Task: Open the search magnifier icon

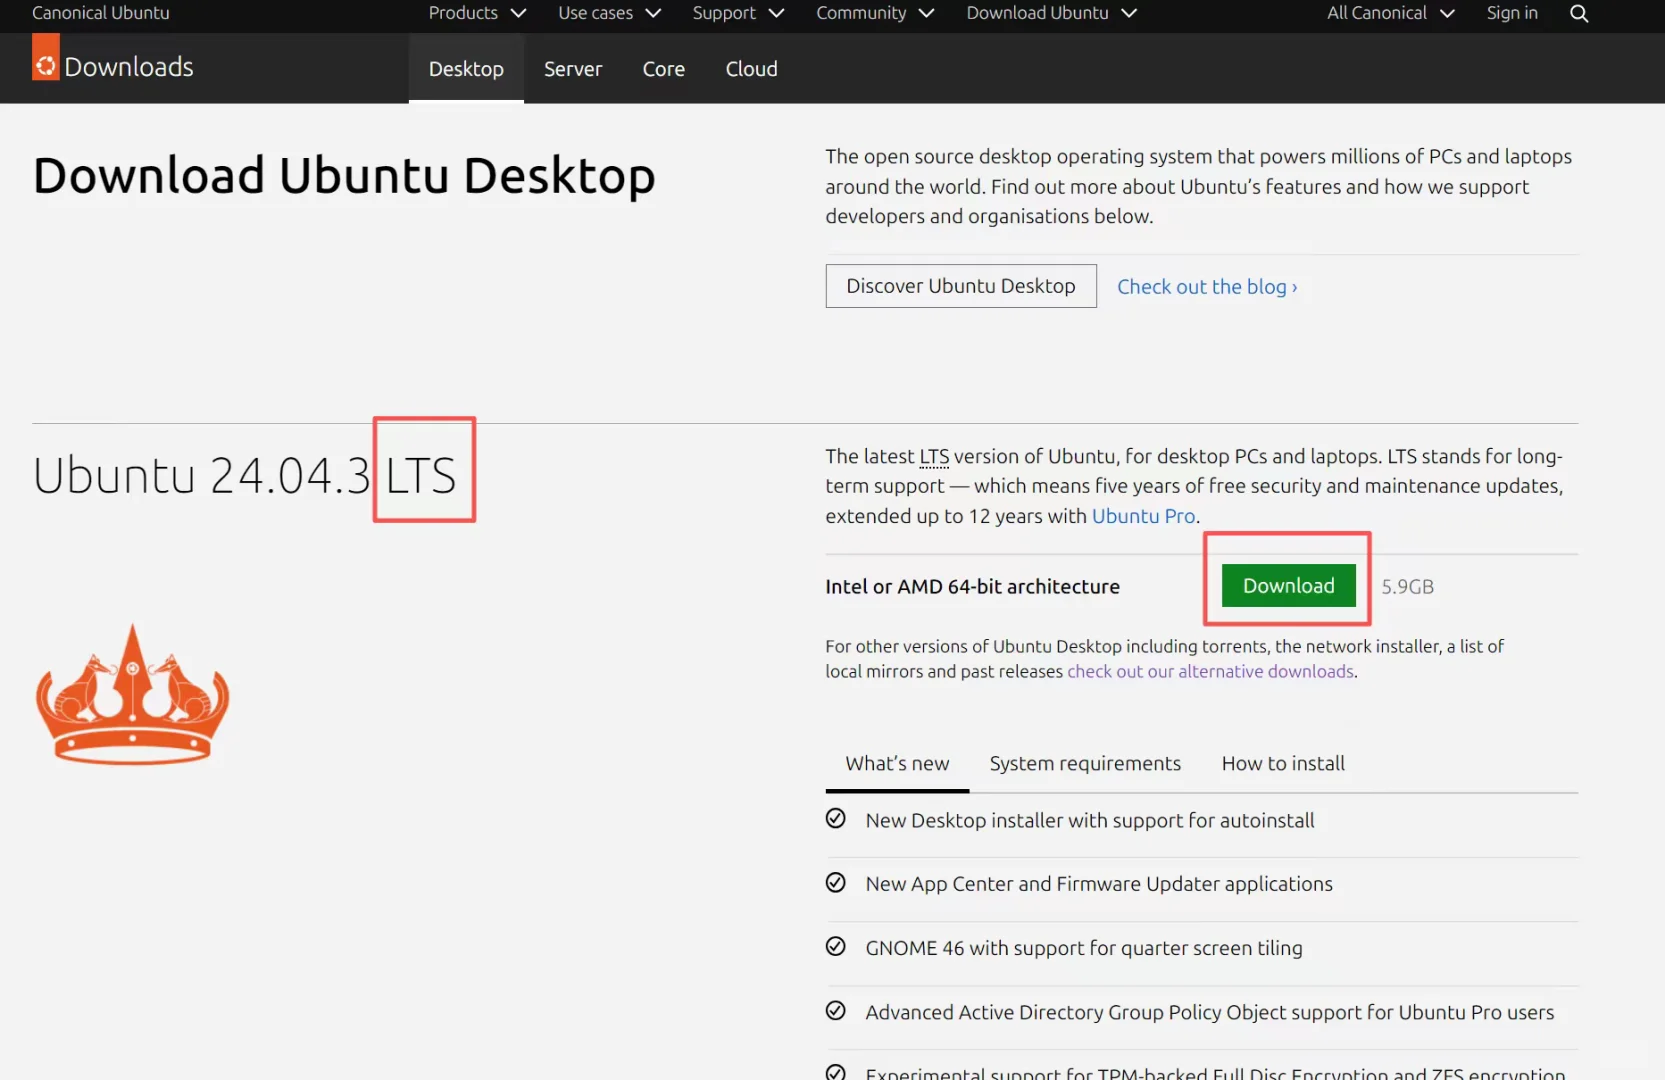Action: tap(1579, 13)
